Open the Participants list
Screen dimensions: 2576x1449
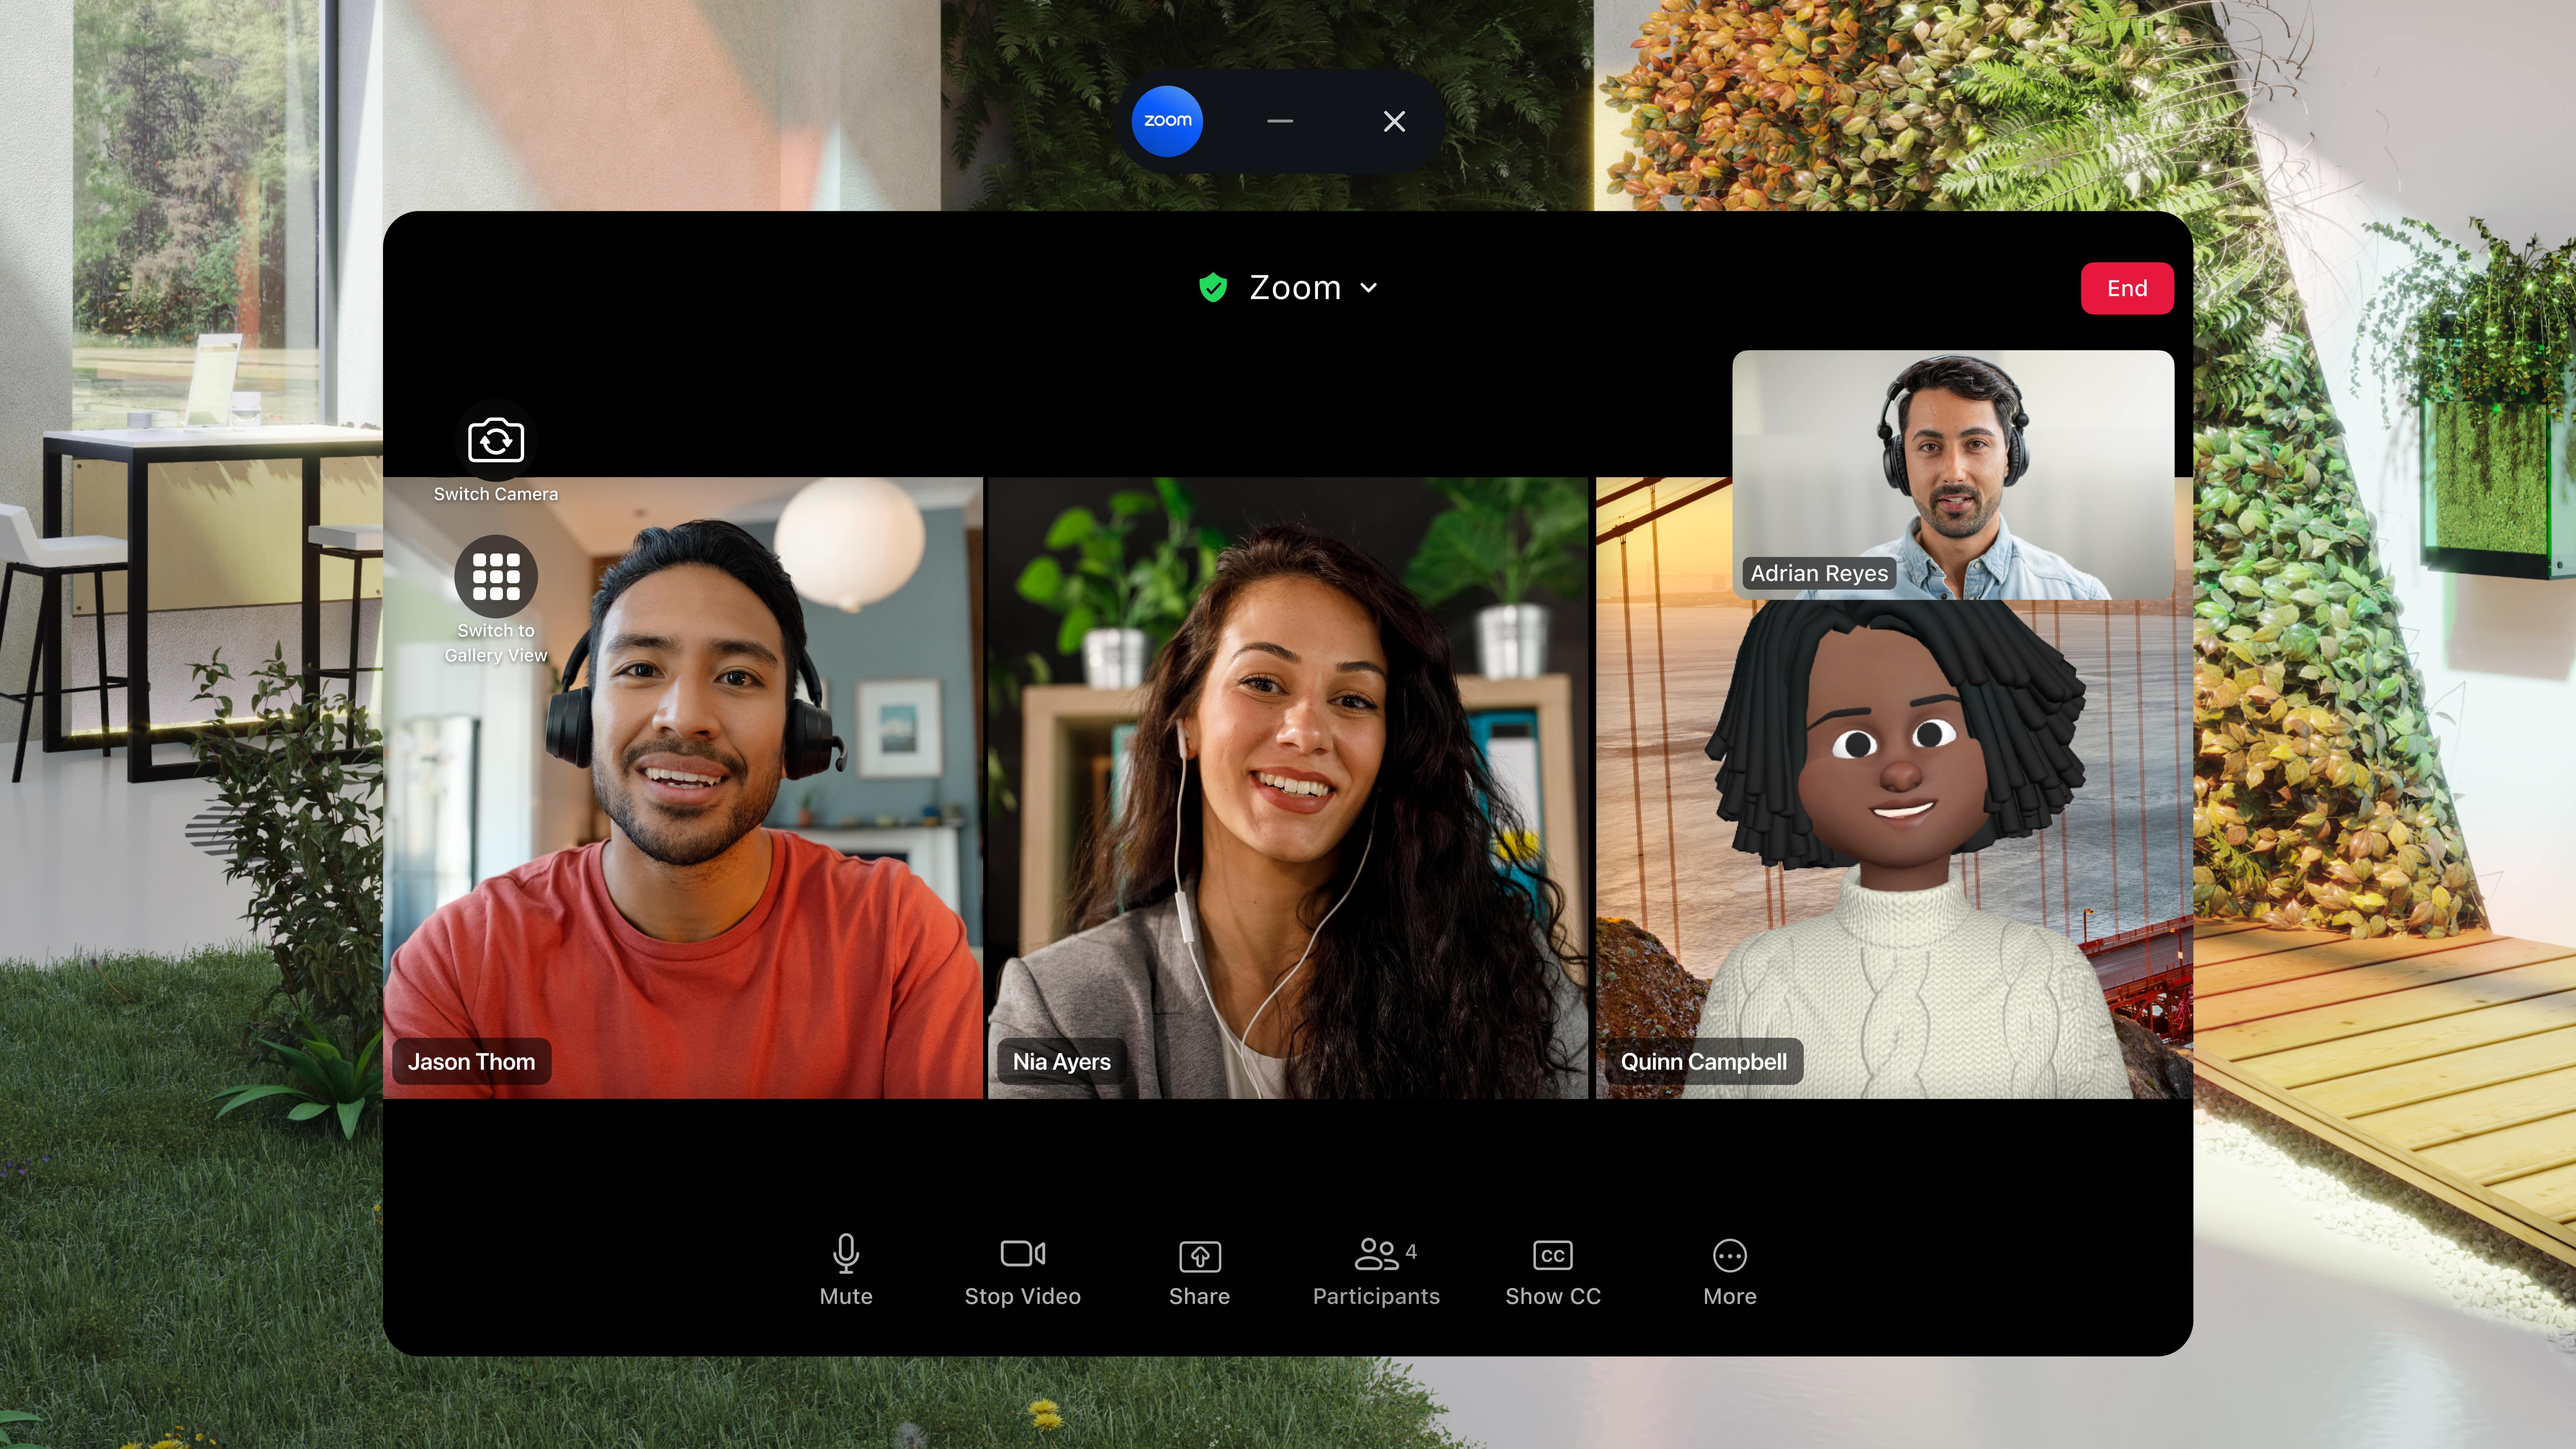tap(1376, 1268)
